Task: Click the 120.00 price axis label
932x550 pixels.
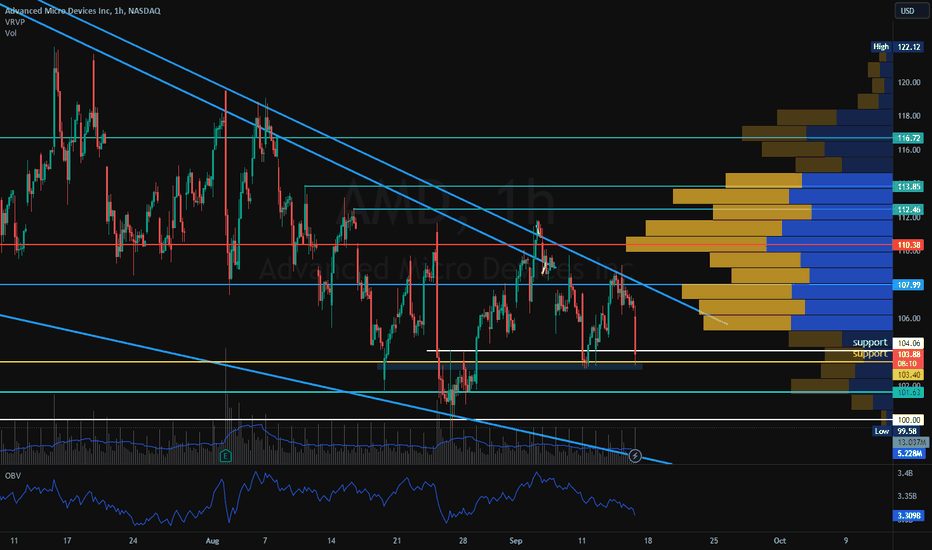Action: [909, 83]
